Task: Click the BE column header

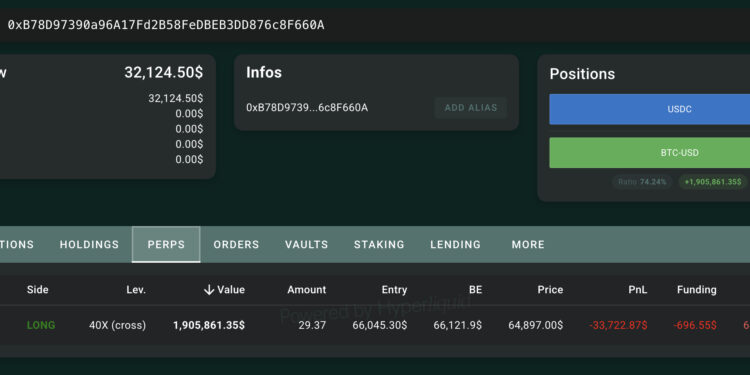Action: pos(475,289)
